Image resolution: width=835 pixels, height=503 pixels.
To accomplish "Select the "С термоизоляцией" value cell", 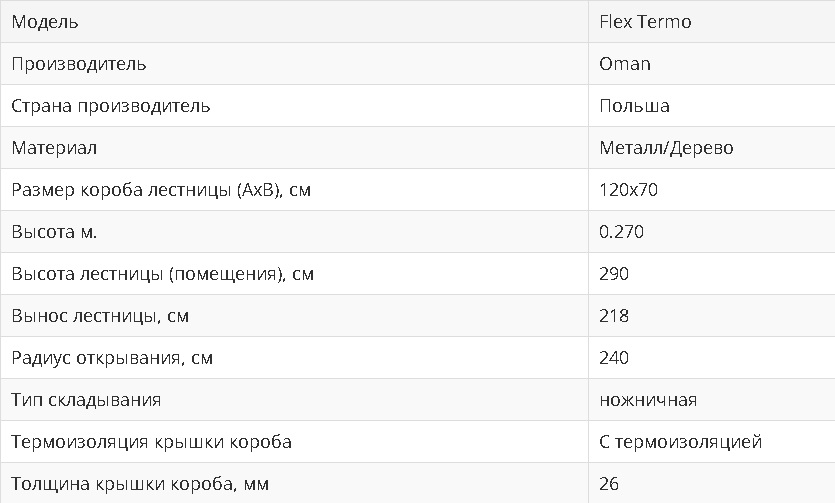I will pos(681,442).
